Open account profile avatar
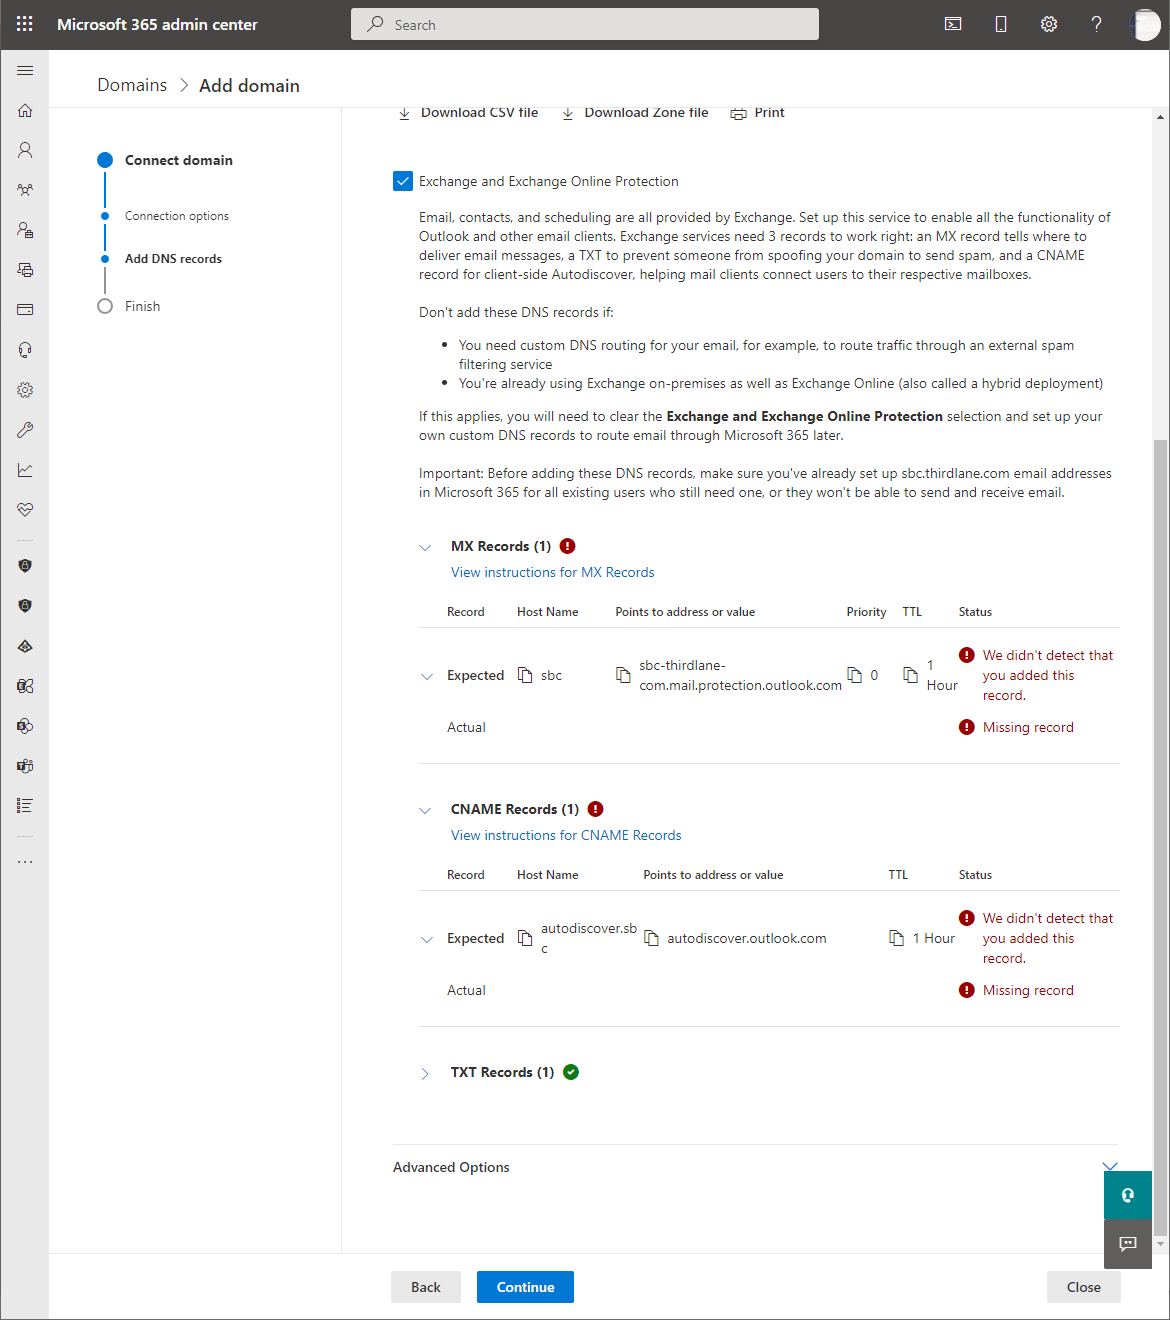The height and width of the screenshot is (1320, 1170). 1145,25
